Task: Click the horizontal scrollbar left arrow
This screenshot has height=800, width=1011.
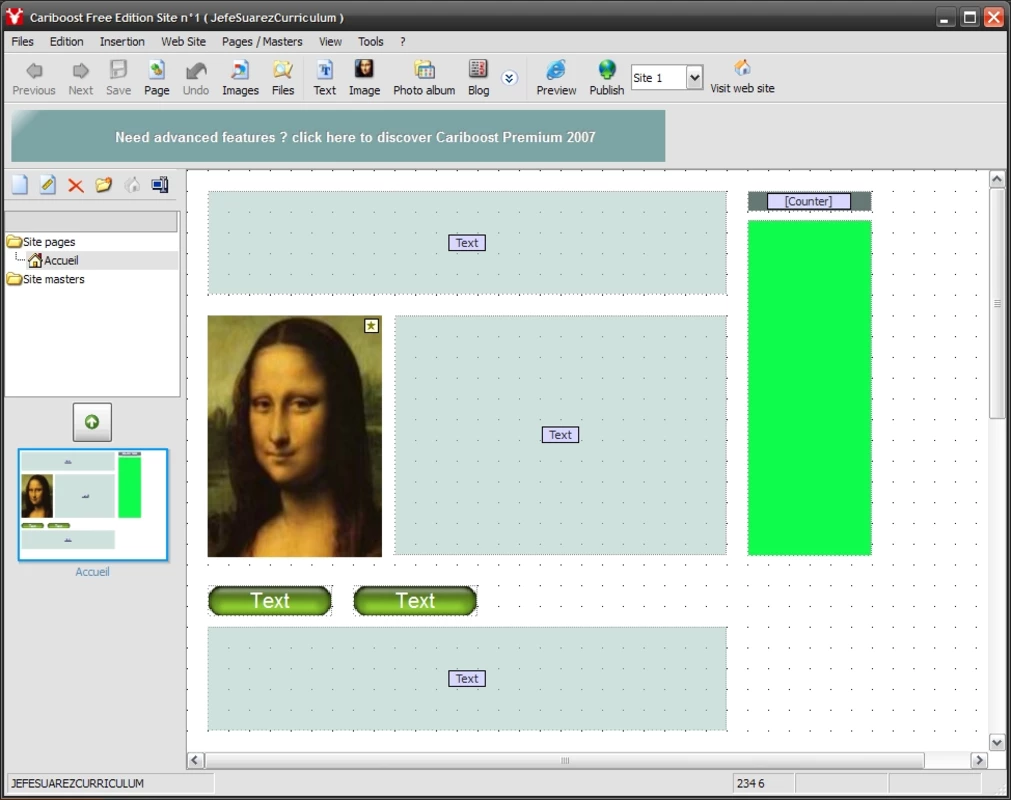Action: tap(196, 760)
